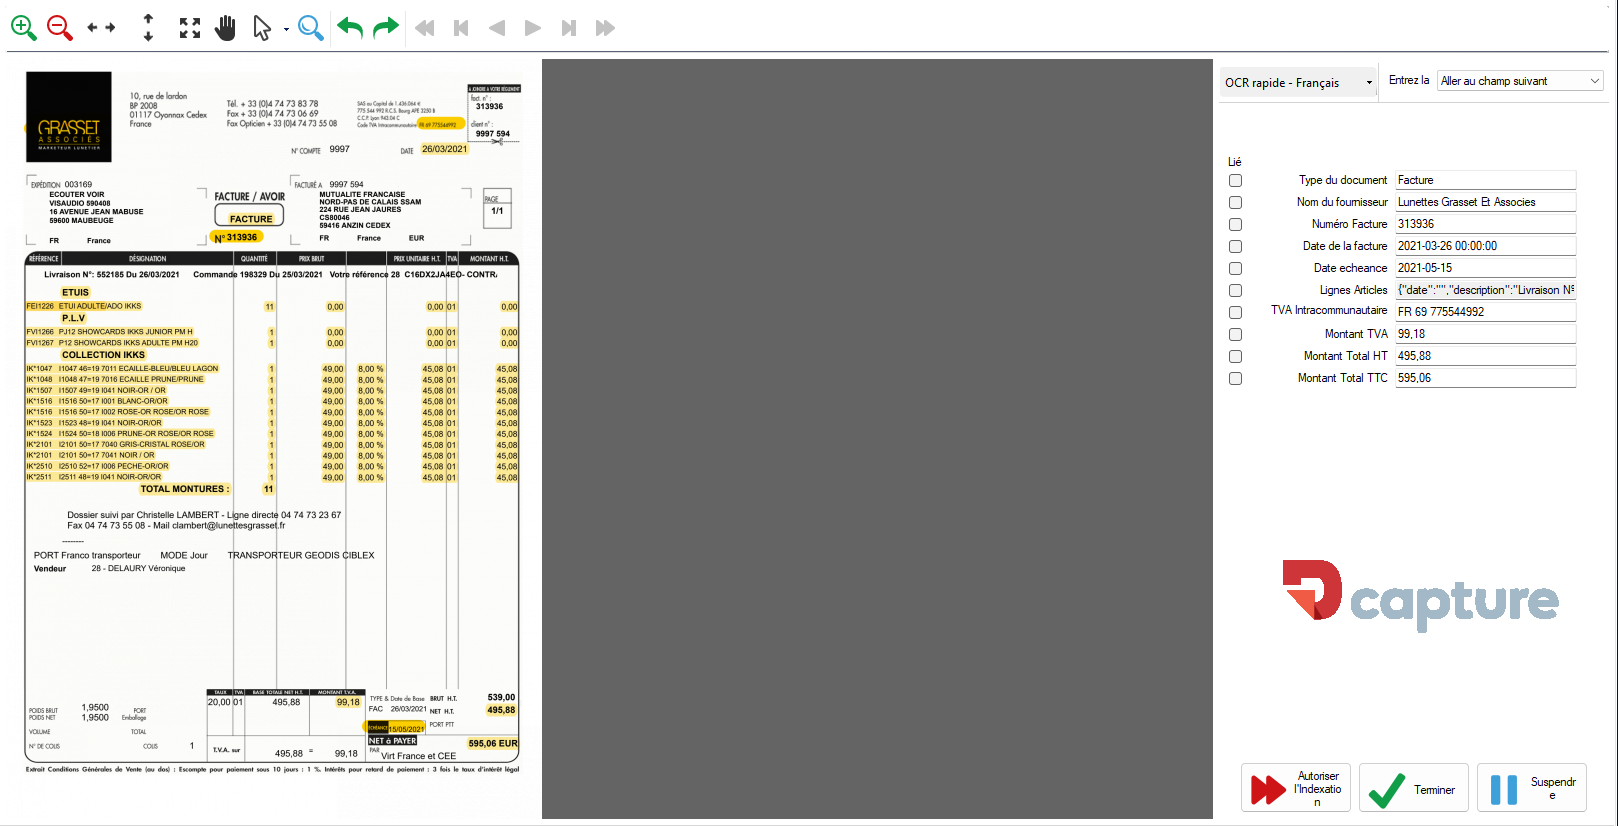The height and width of the screenshot is (826, 1618).
Task: Tick the Lié checkbox for Type du document
Action: coord(1235,181)
